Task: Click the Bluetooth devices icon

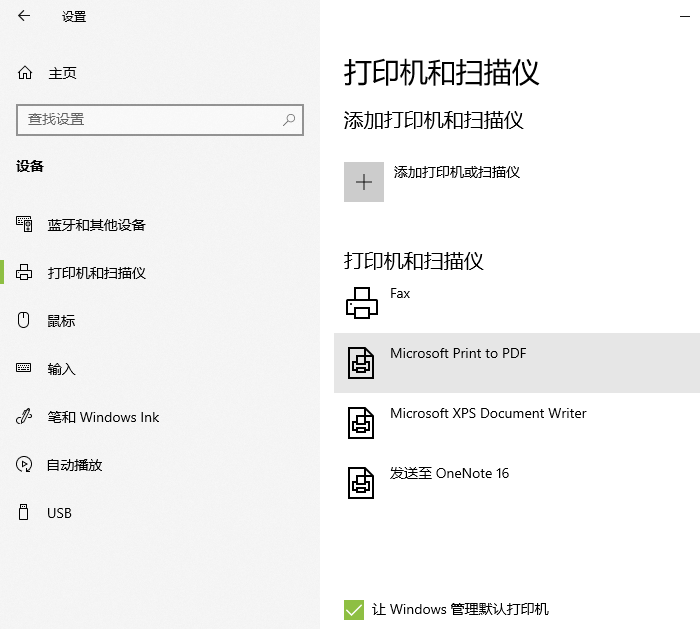Action: tap(24, 224)
